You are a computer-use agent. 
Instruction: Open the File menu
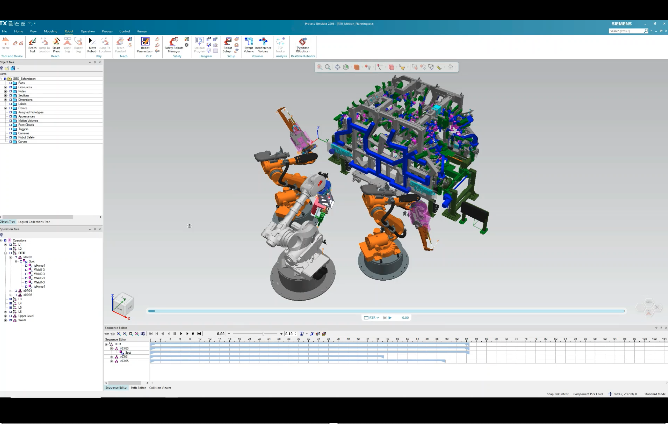coord(6,31)
